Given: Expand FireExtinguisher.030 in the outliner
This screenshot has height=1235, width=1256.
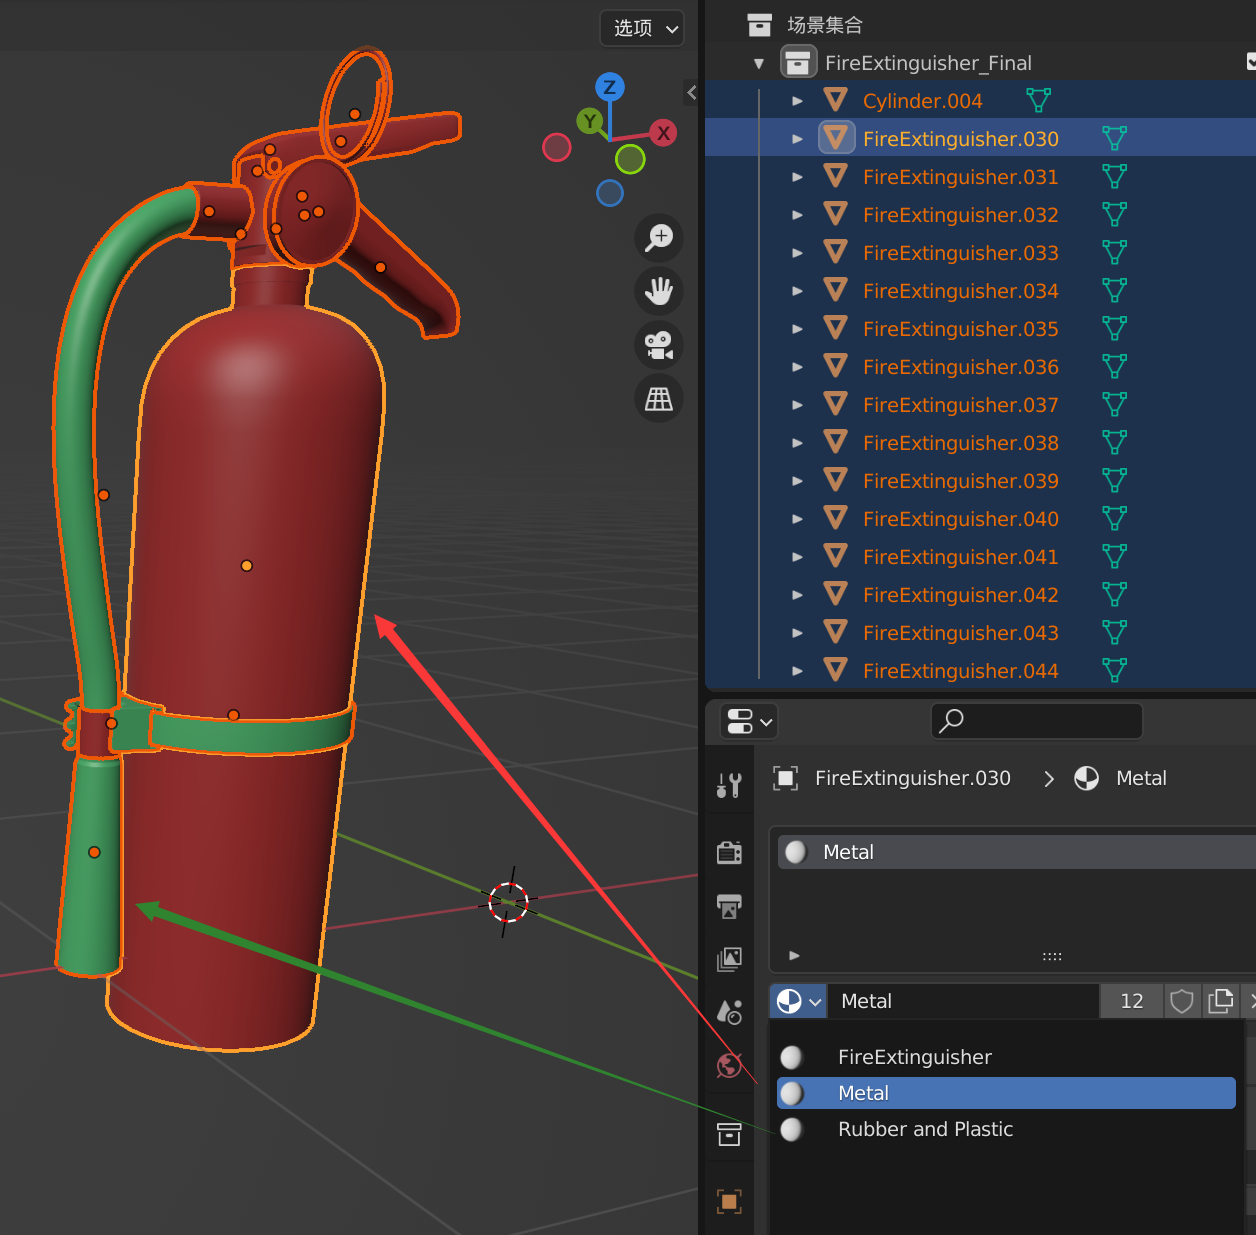Looking at the screenshot, I should [x=797, y=138].
